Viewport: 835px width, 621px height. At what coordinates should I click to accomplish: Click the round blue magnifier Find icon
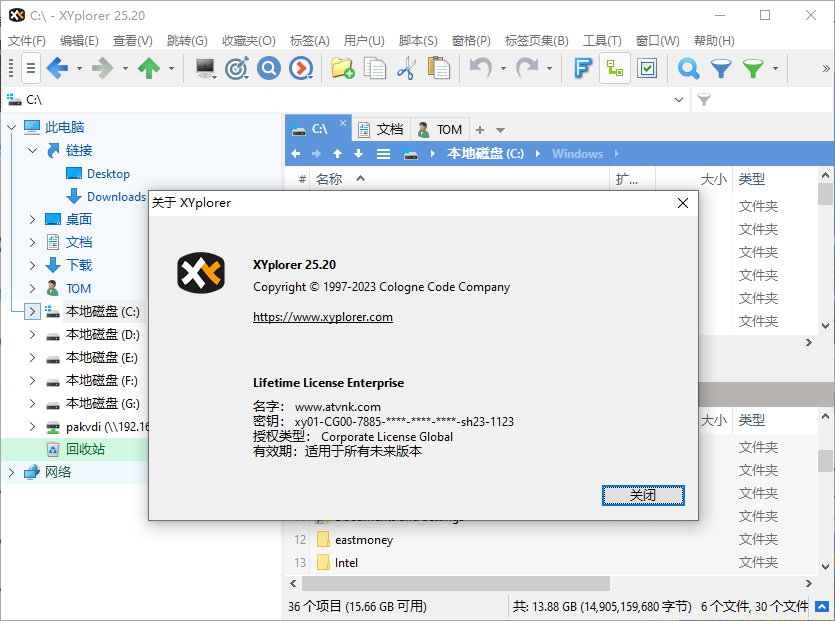pyautogui.click(x=269, y=68)
